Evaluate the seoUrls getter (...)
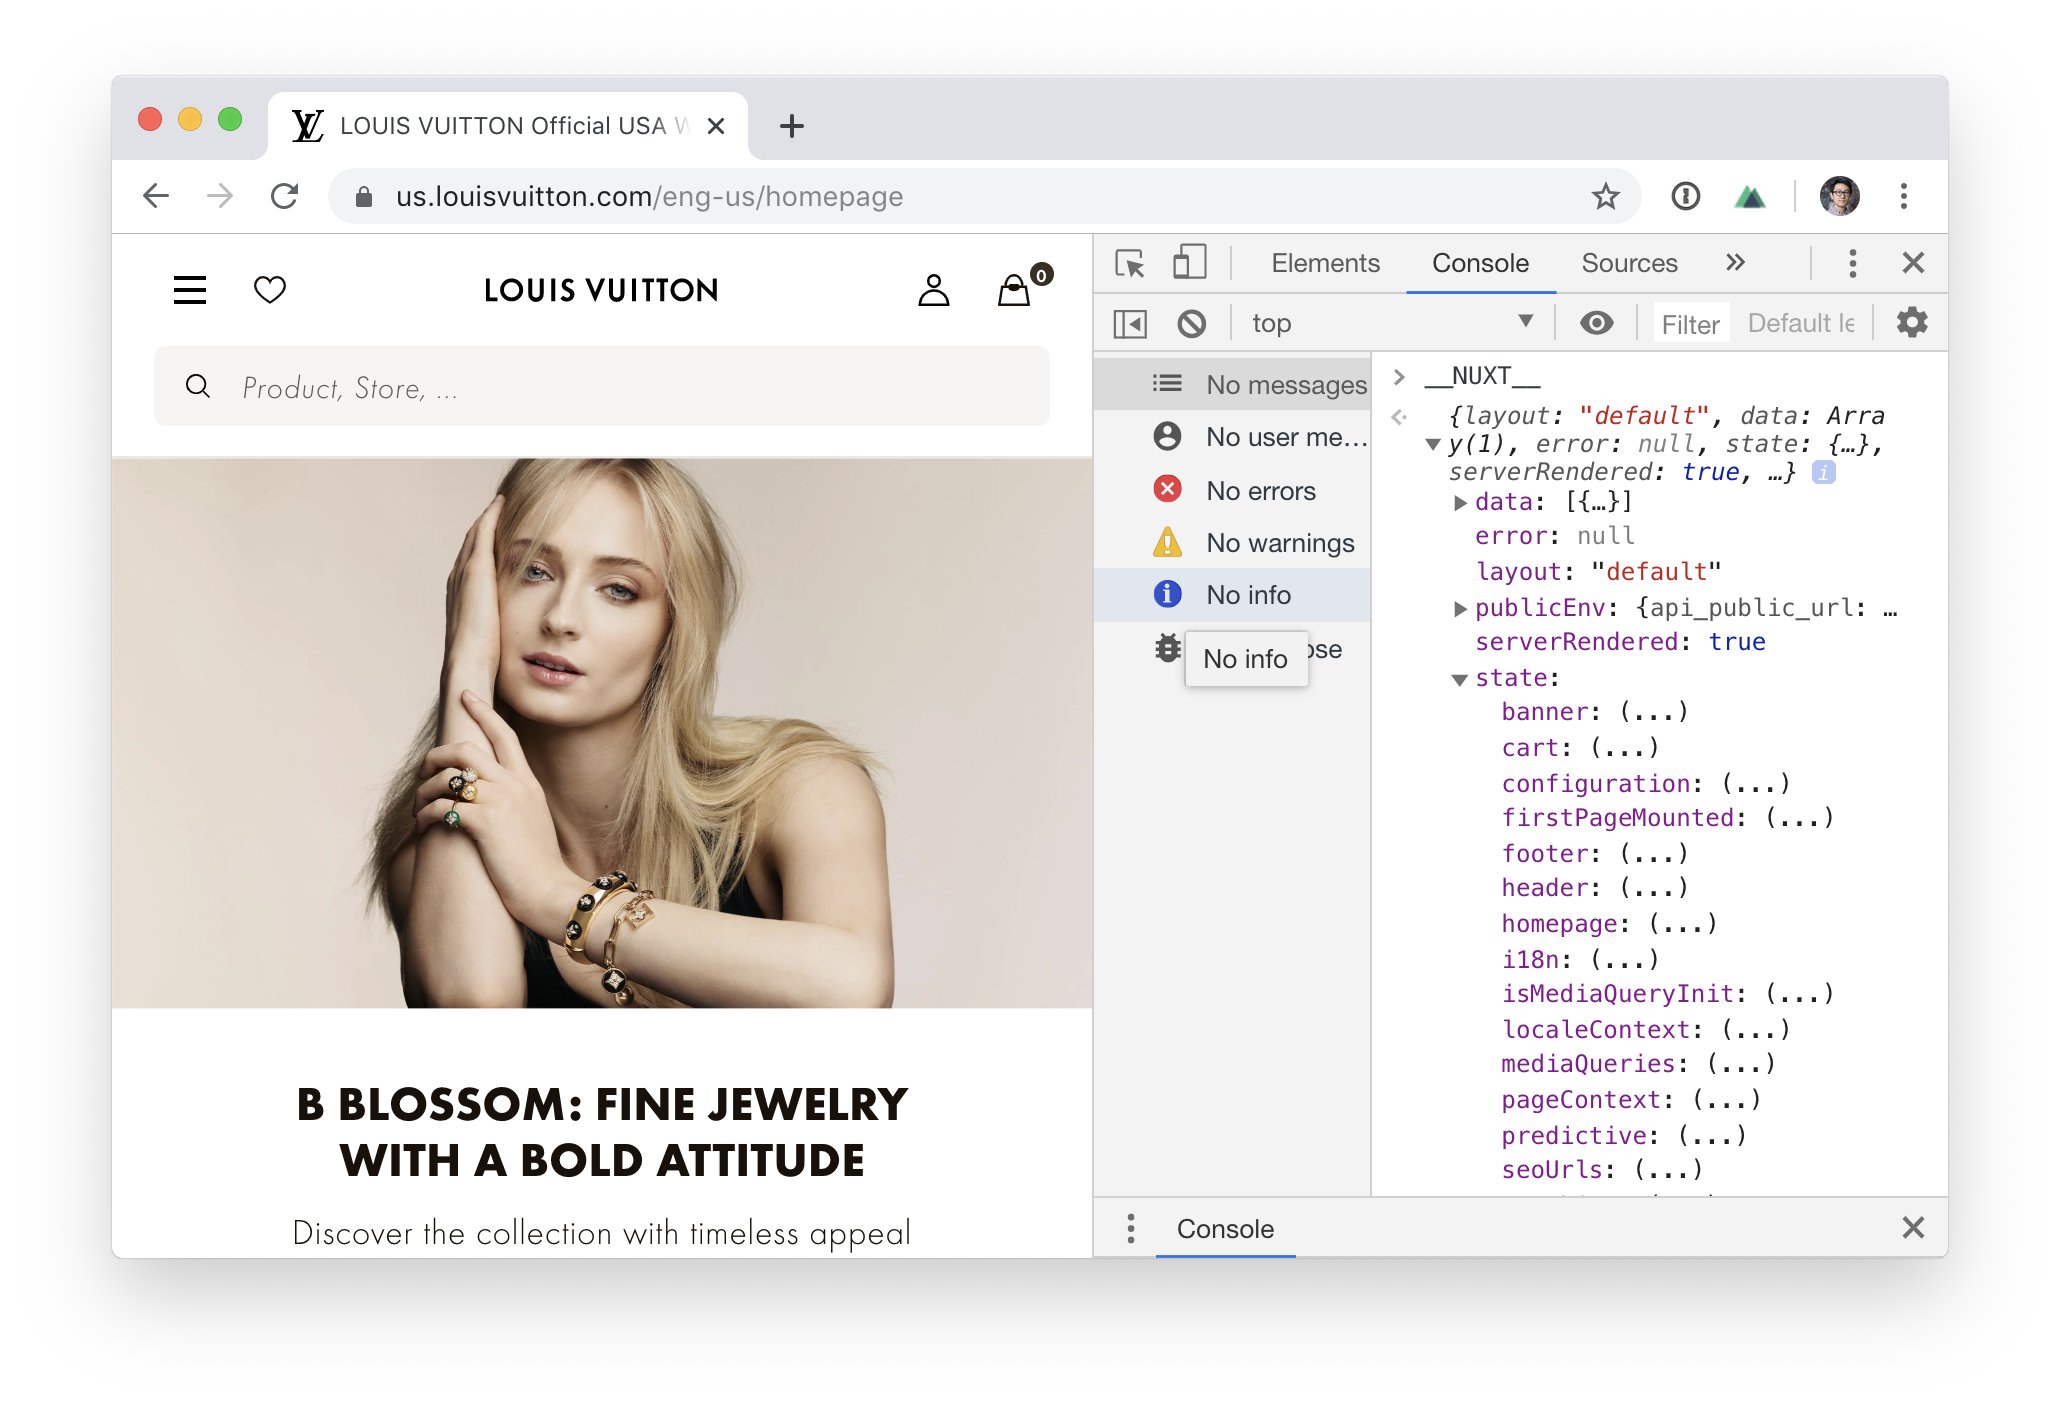2060x1406 pixels. click(1668, 1170)
